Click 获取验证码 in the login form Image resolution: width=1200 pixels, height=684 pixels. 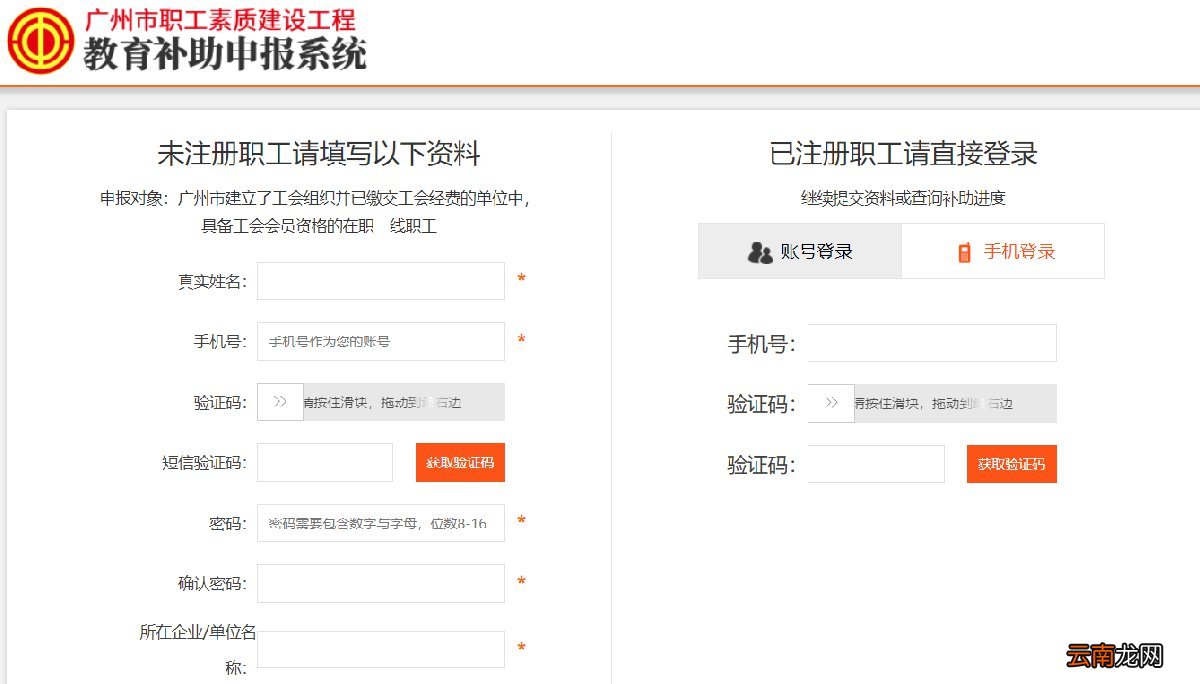[1011, 463]
